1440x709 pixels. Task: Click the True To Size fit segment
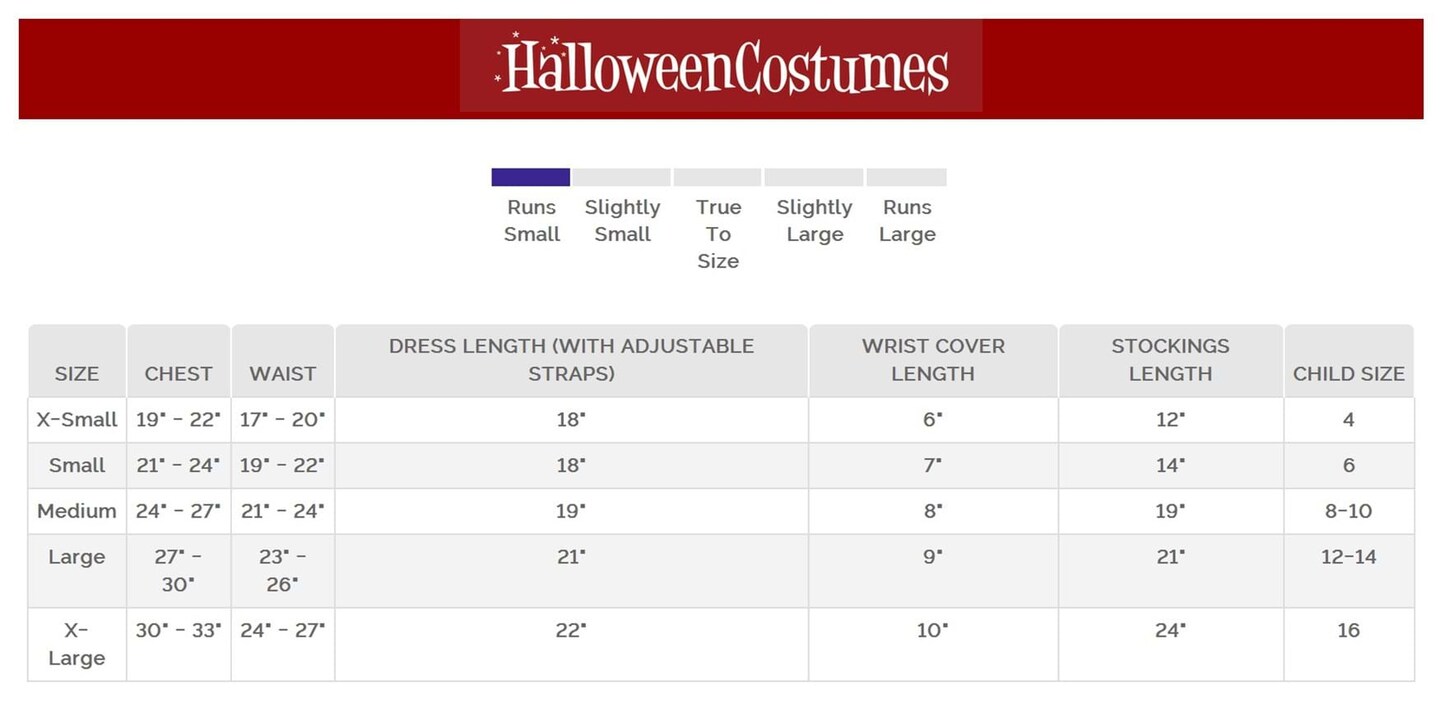click(717, 177)
